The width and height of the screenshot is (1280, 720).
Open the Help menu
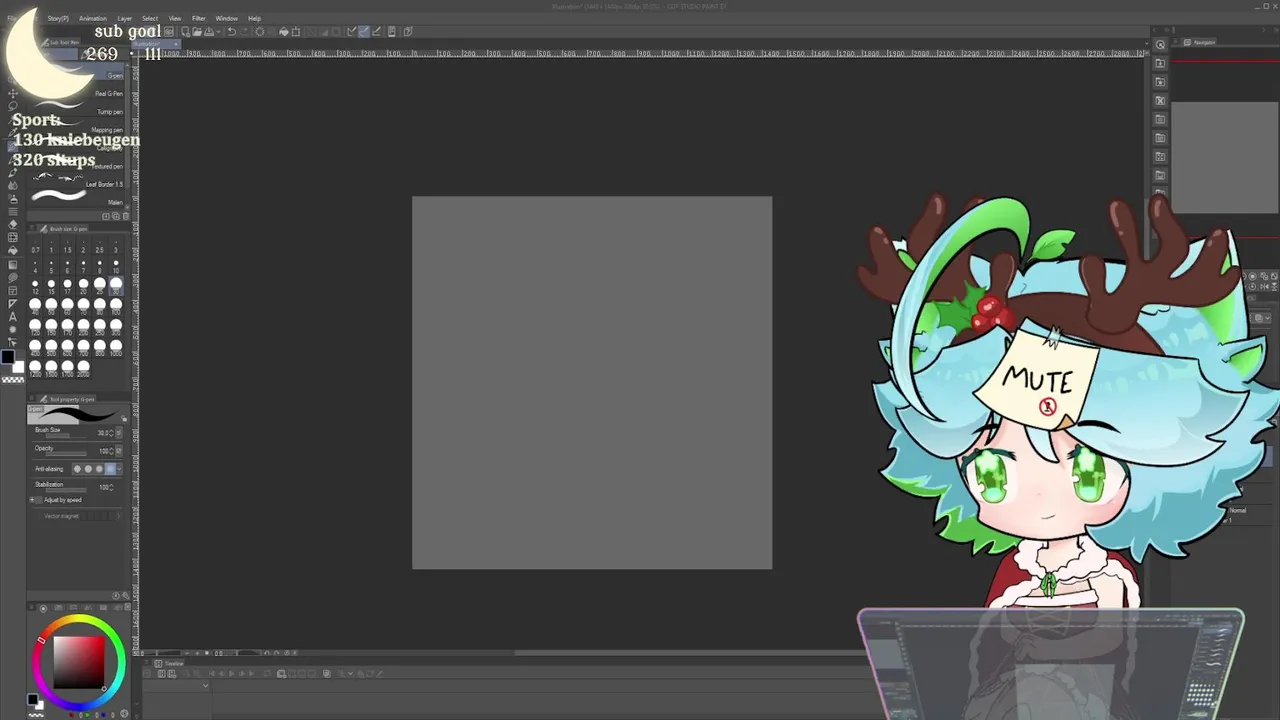click(254, 18)
